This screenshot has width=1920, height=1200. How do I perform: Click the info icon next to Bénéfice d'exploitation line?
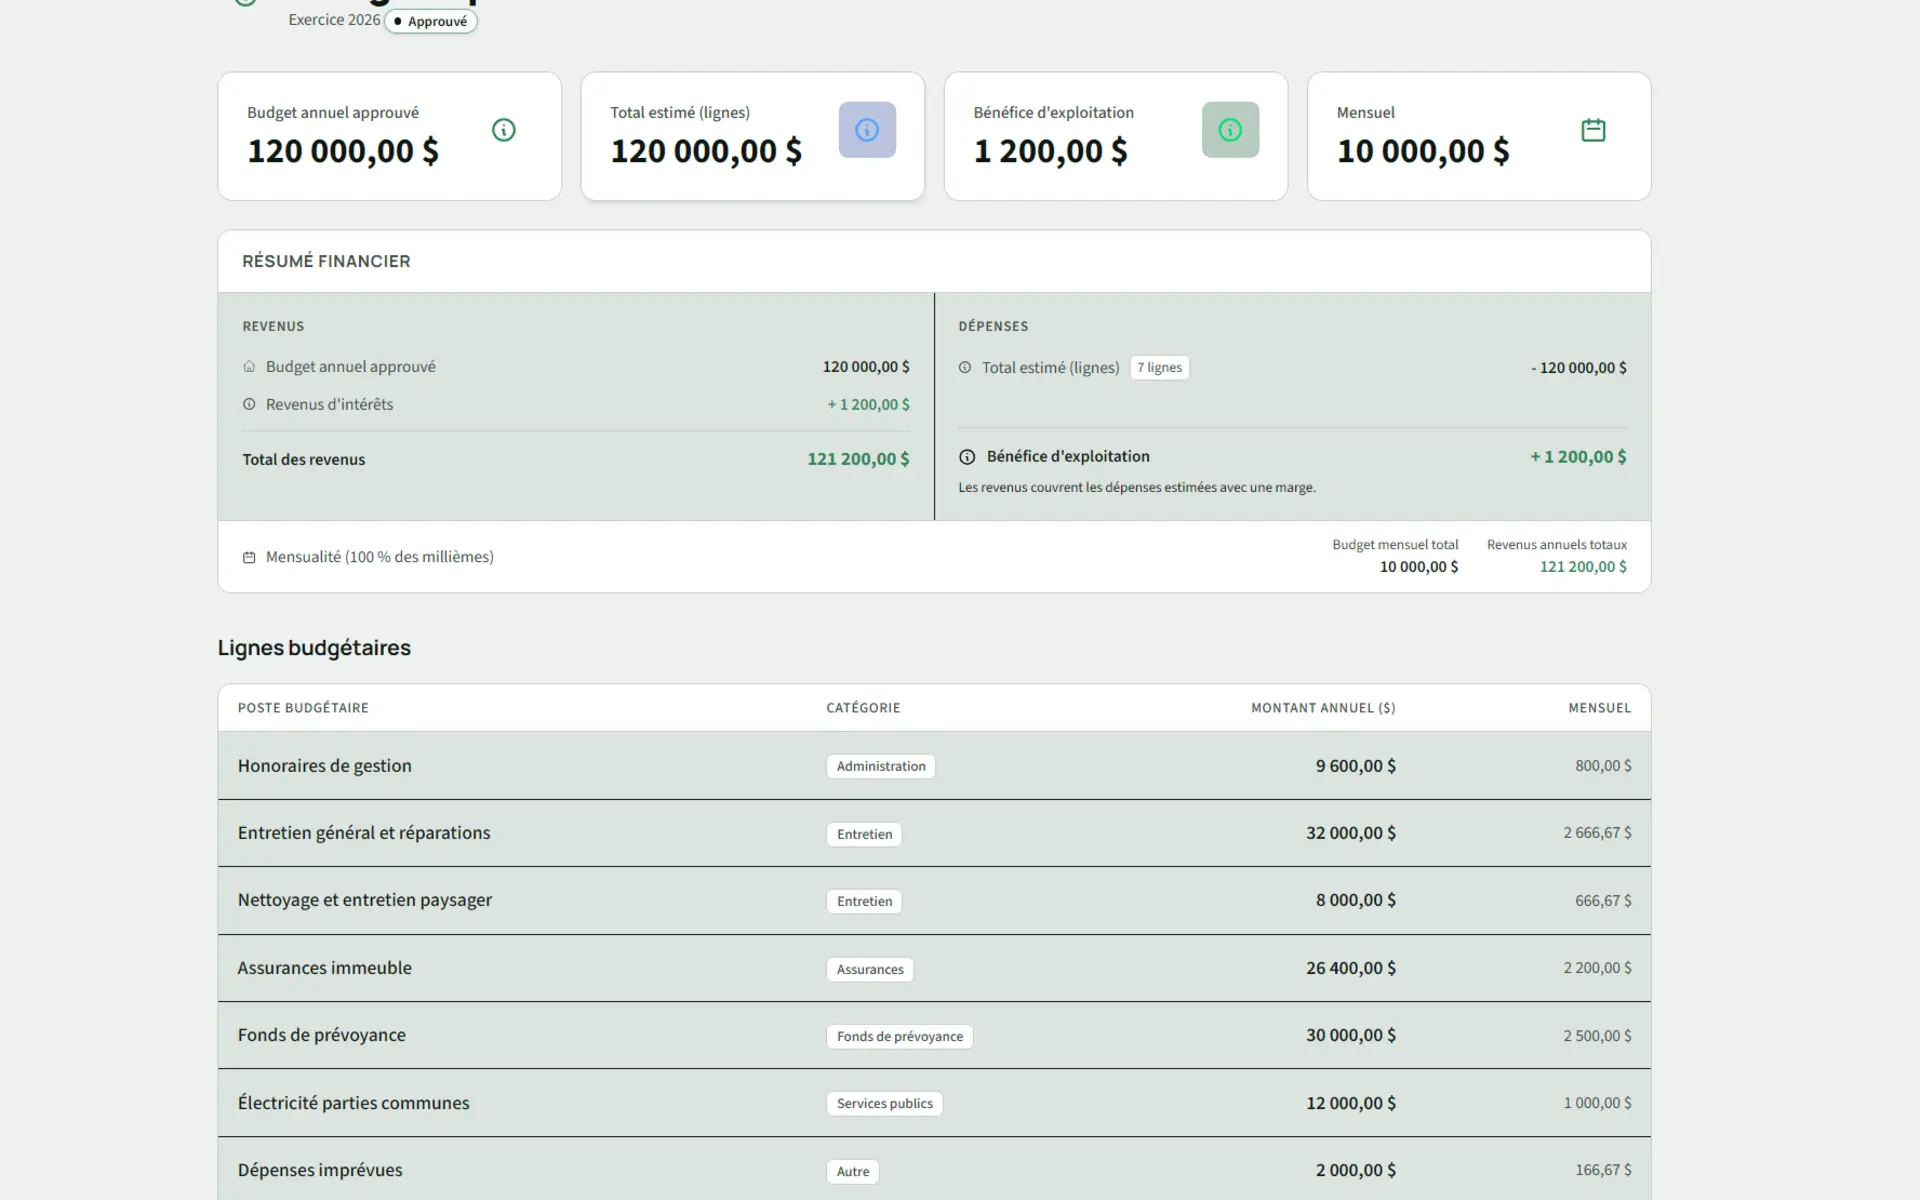tap(967, 457)
